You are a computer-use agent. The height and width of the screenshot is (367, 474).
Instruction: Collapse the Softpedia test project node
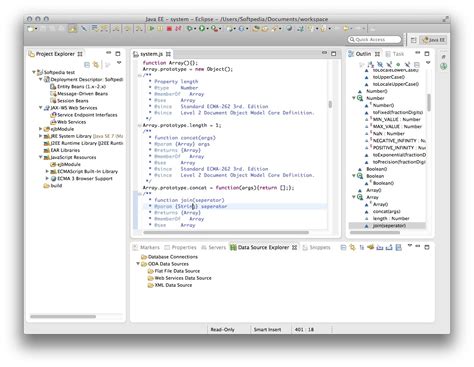(x=34, y=72)
